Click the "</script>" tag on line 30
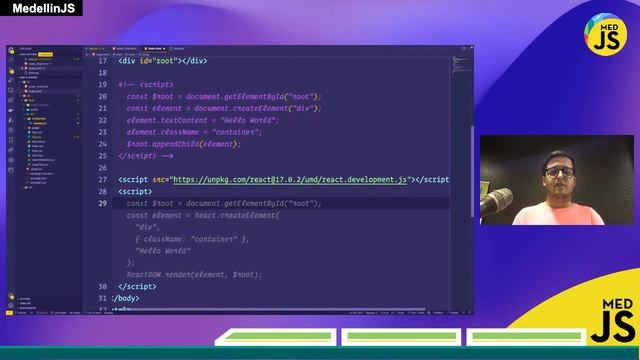The image size is (640, 360). pos(137,287)
